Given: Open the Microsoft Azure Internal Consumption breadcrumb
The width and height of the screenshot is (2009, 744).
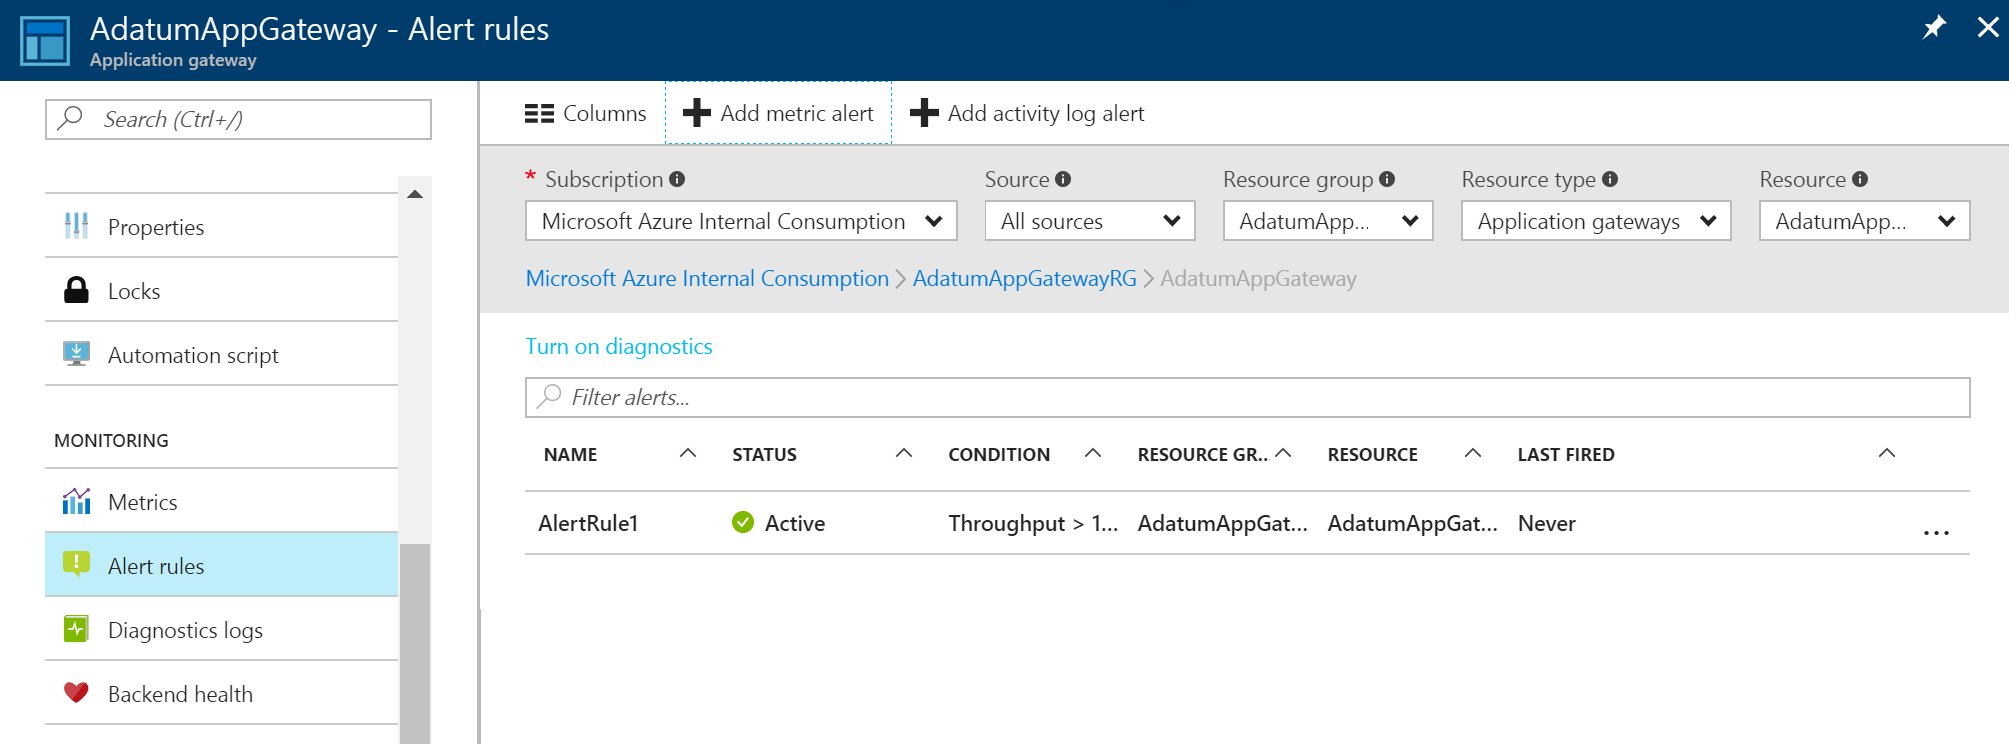Looking at the screenshot, I should (x=707, y=278).
